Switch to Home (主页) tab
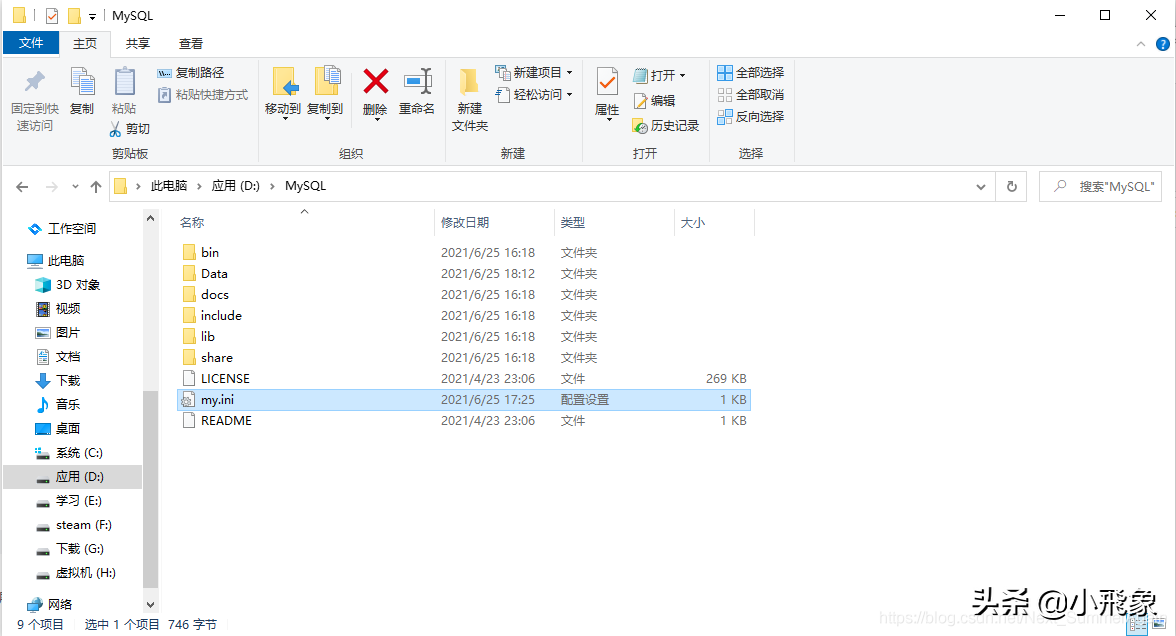The image size is (1176, 636). pos(85,44)
